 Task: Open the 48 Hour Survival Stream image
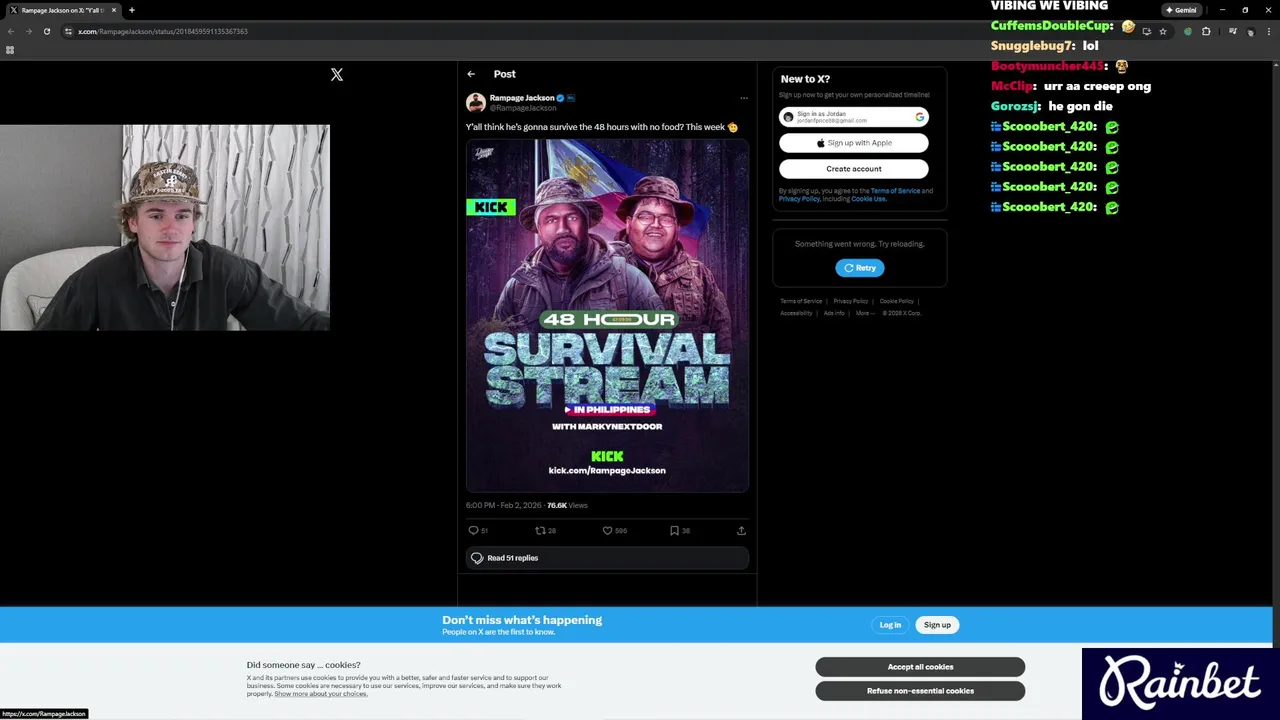coord(607,316)
